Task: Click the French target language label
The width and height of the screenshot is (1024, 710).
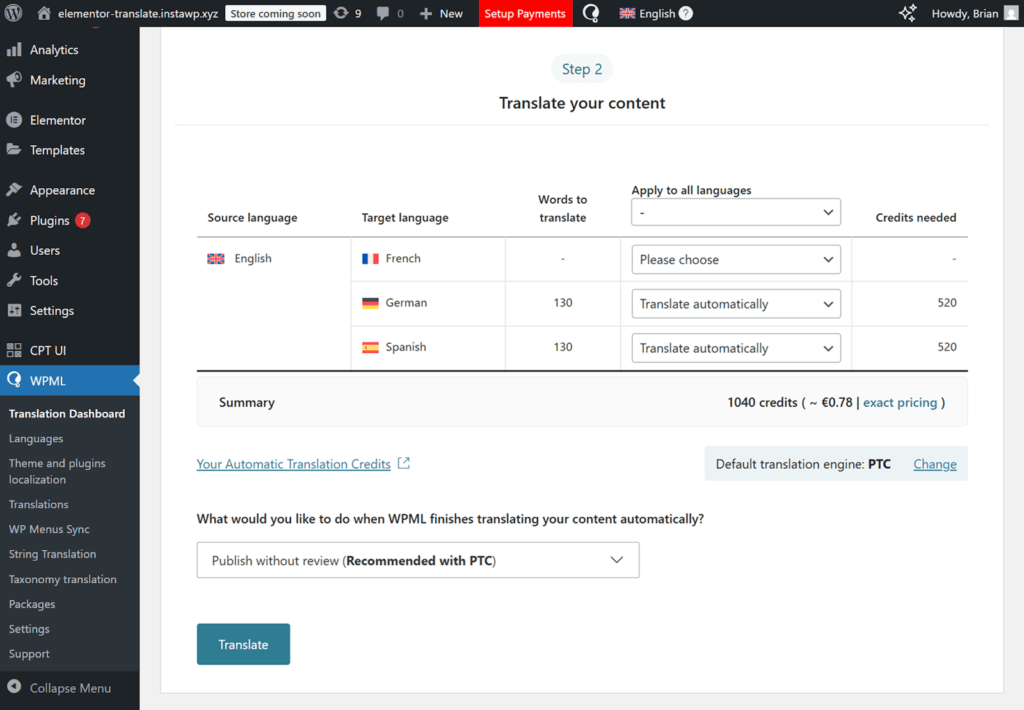Action: [403, 258]
